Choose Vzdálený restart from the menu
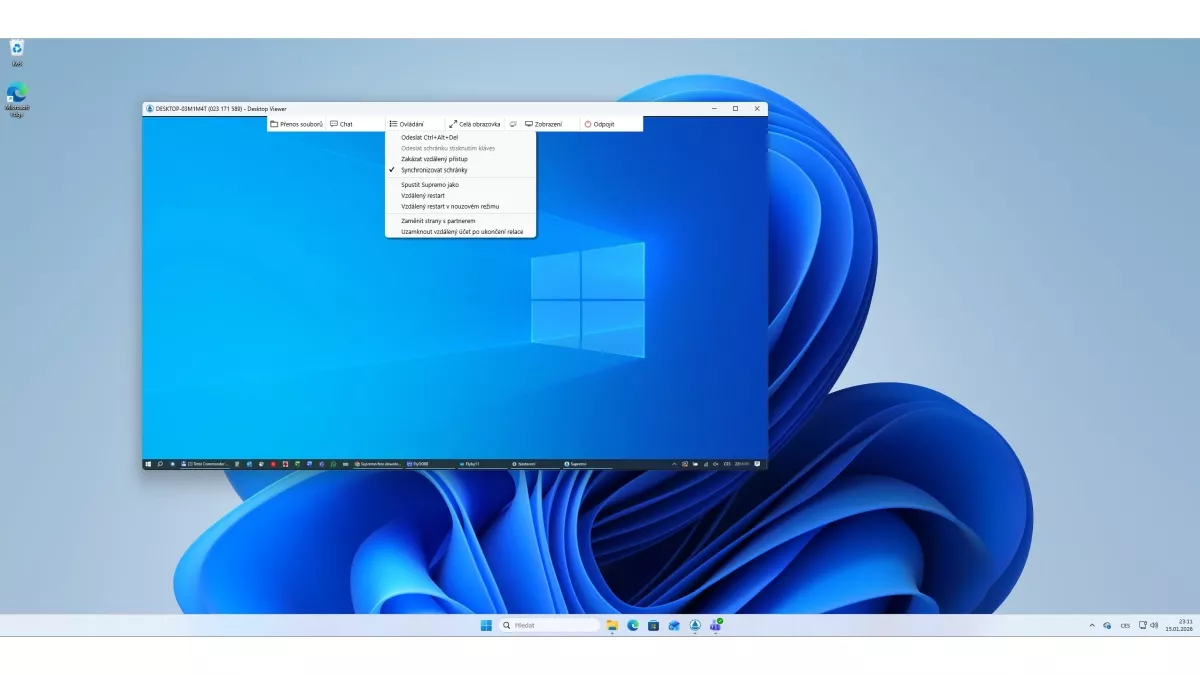1200x675 pixels. coord(423,195)
